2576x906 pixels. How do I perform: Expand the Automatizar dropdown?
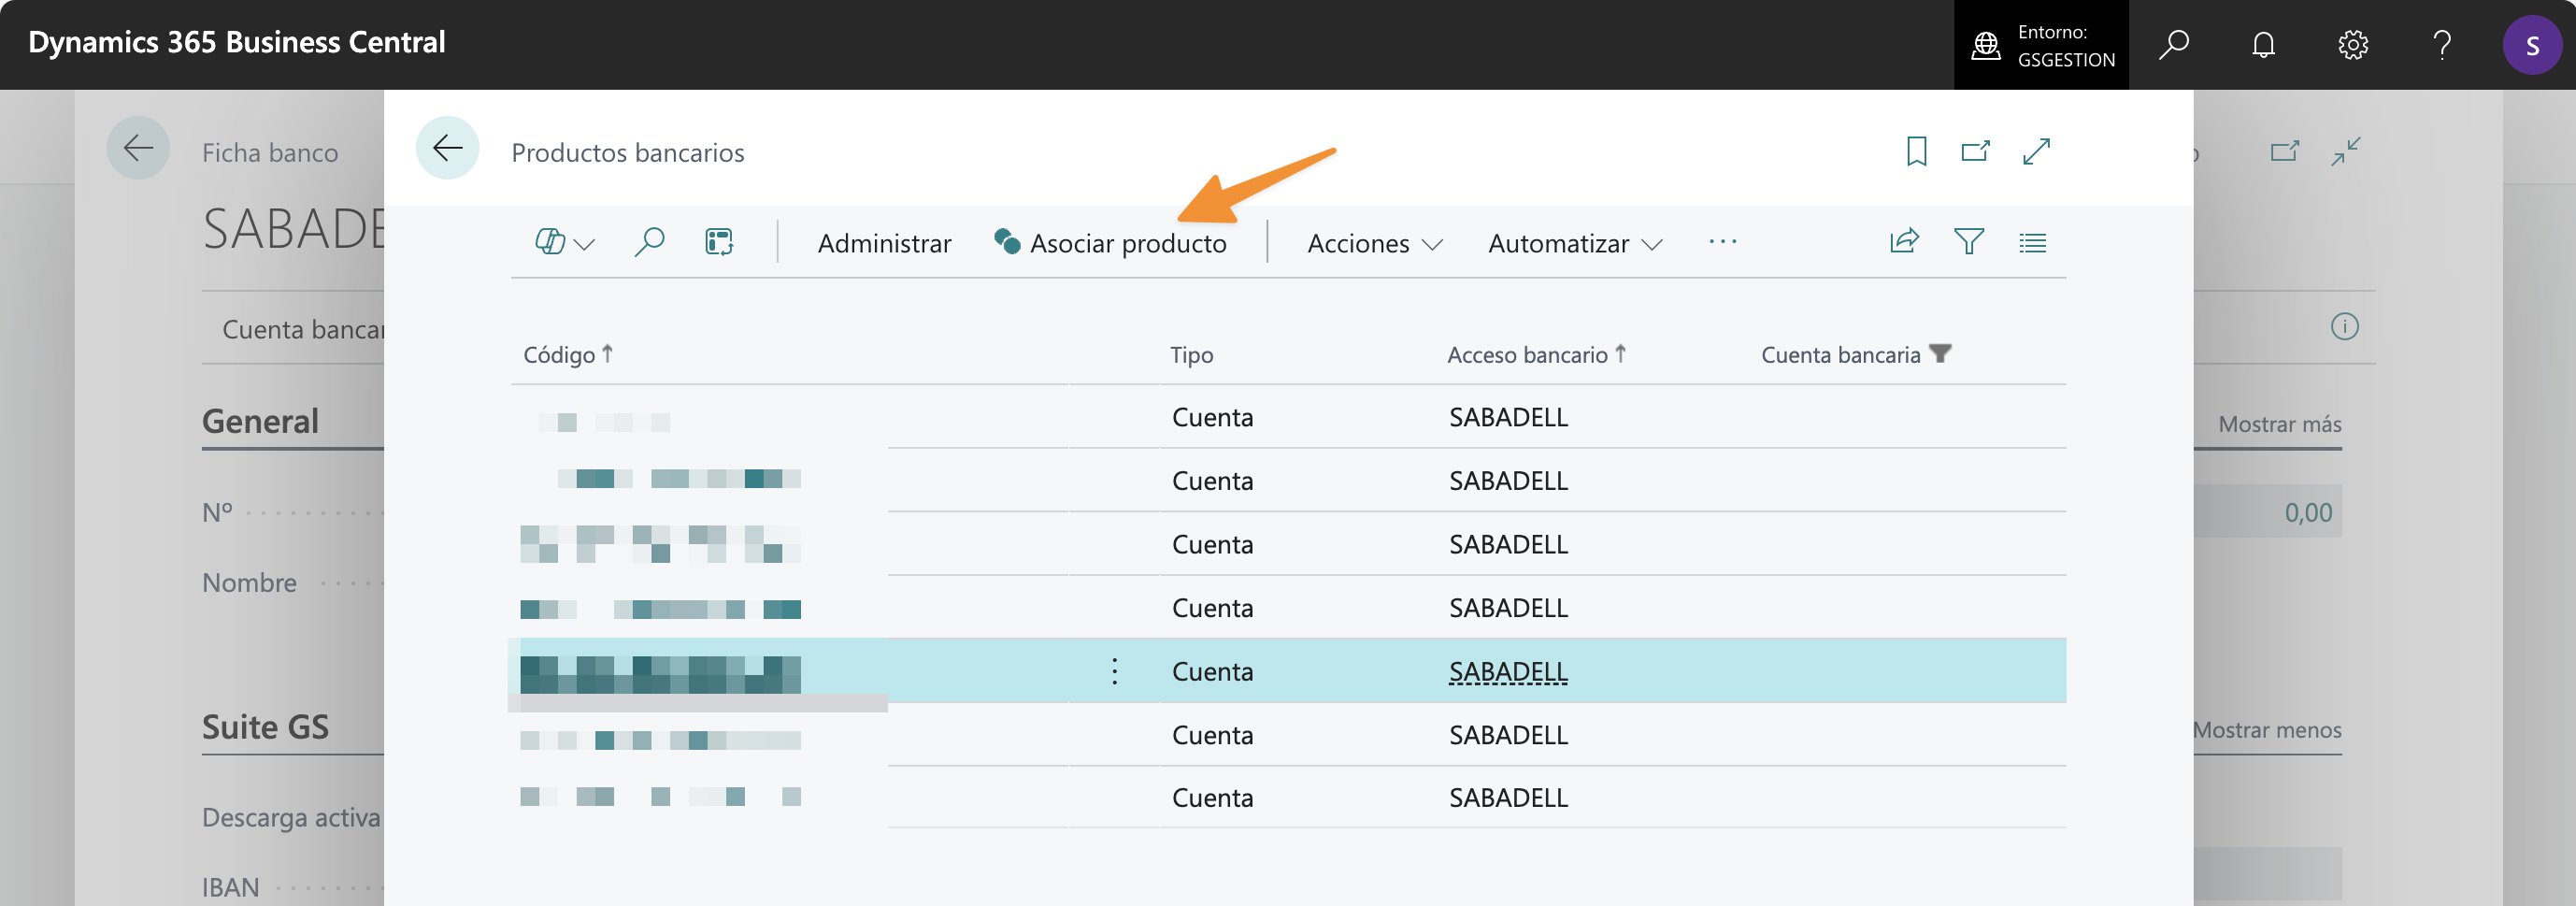[1575, 243]
